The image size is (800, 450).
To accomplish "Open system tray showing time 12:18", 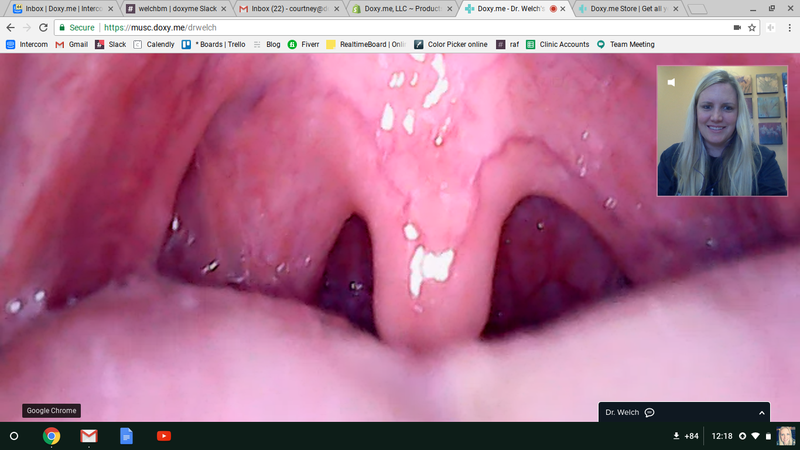I will pyautogui.click(x=723, y=436).
